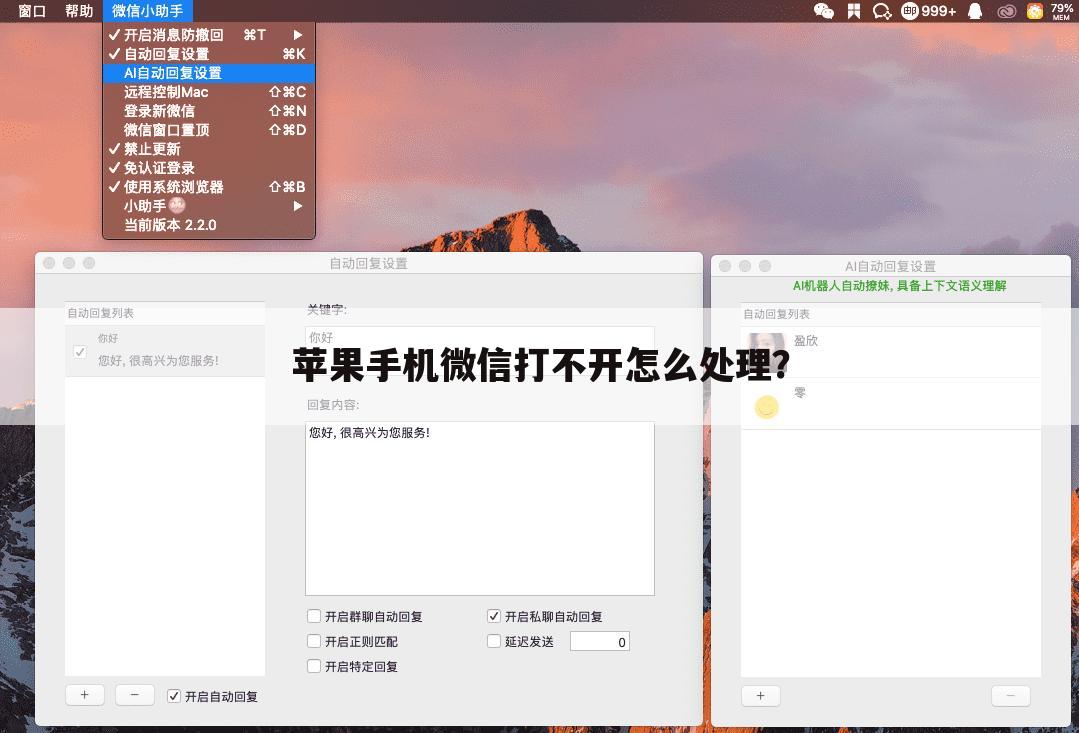Open the Creative Cloud menu bar icon
1079x733 pixels.
click(1007, 11)
